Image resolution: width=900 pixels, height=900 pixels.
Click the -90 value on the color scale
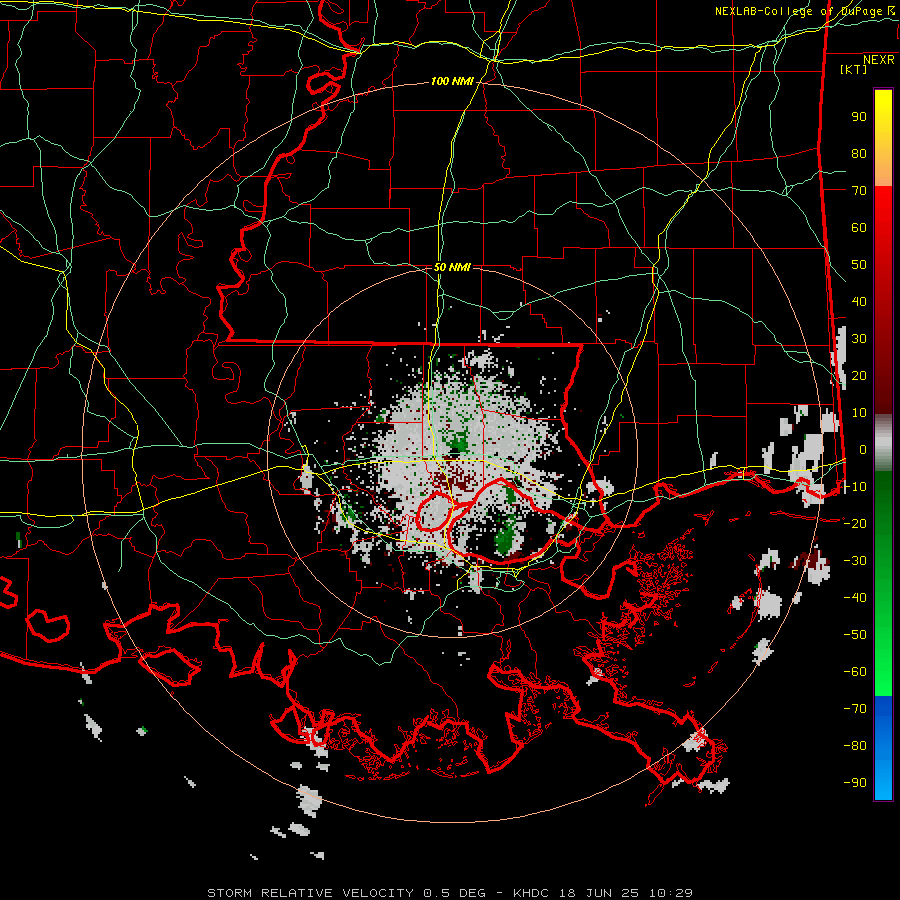(855, 783)
